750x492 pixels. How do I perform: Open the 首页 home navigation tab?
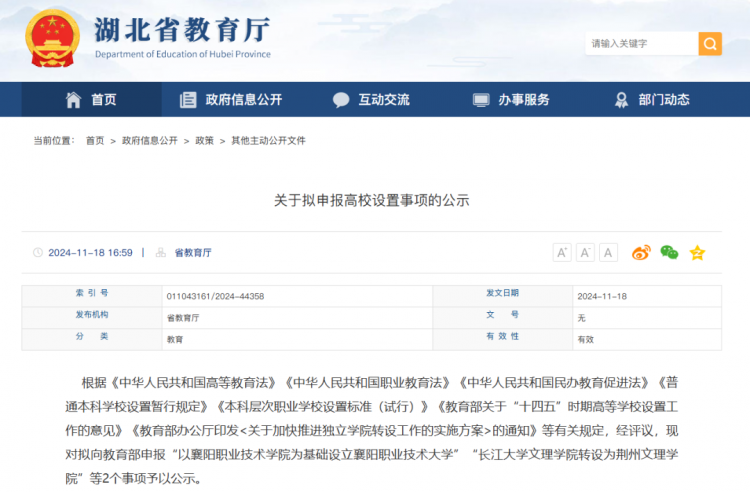click(x=103, y=100)
